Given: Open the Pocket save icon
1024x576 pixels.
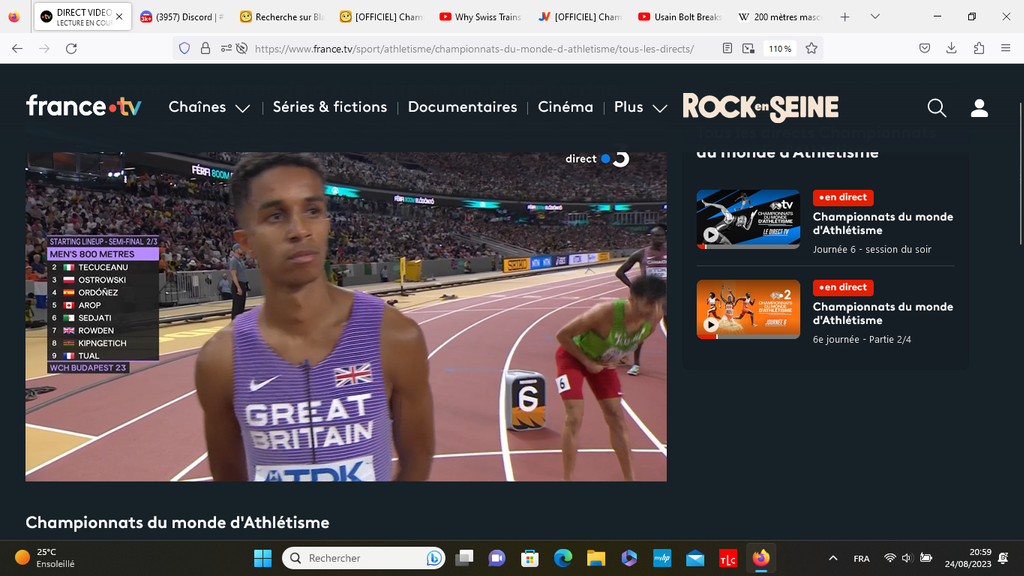Looking at the screenshot, I should click(925, 48).
